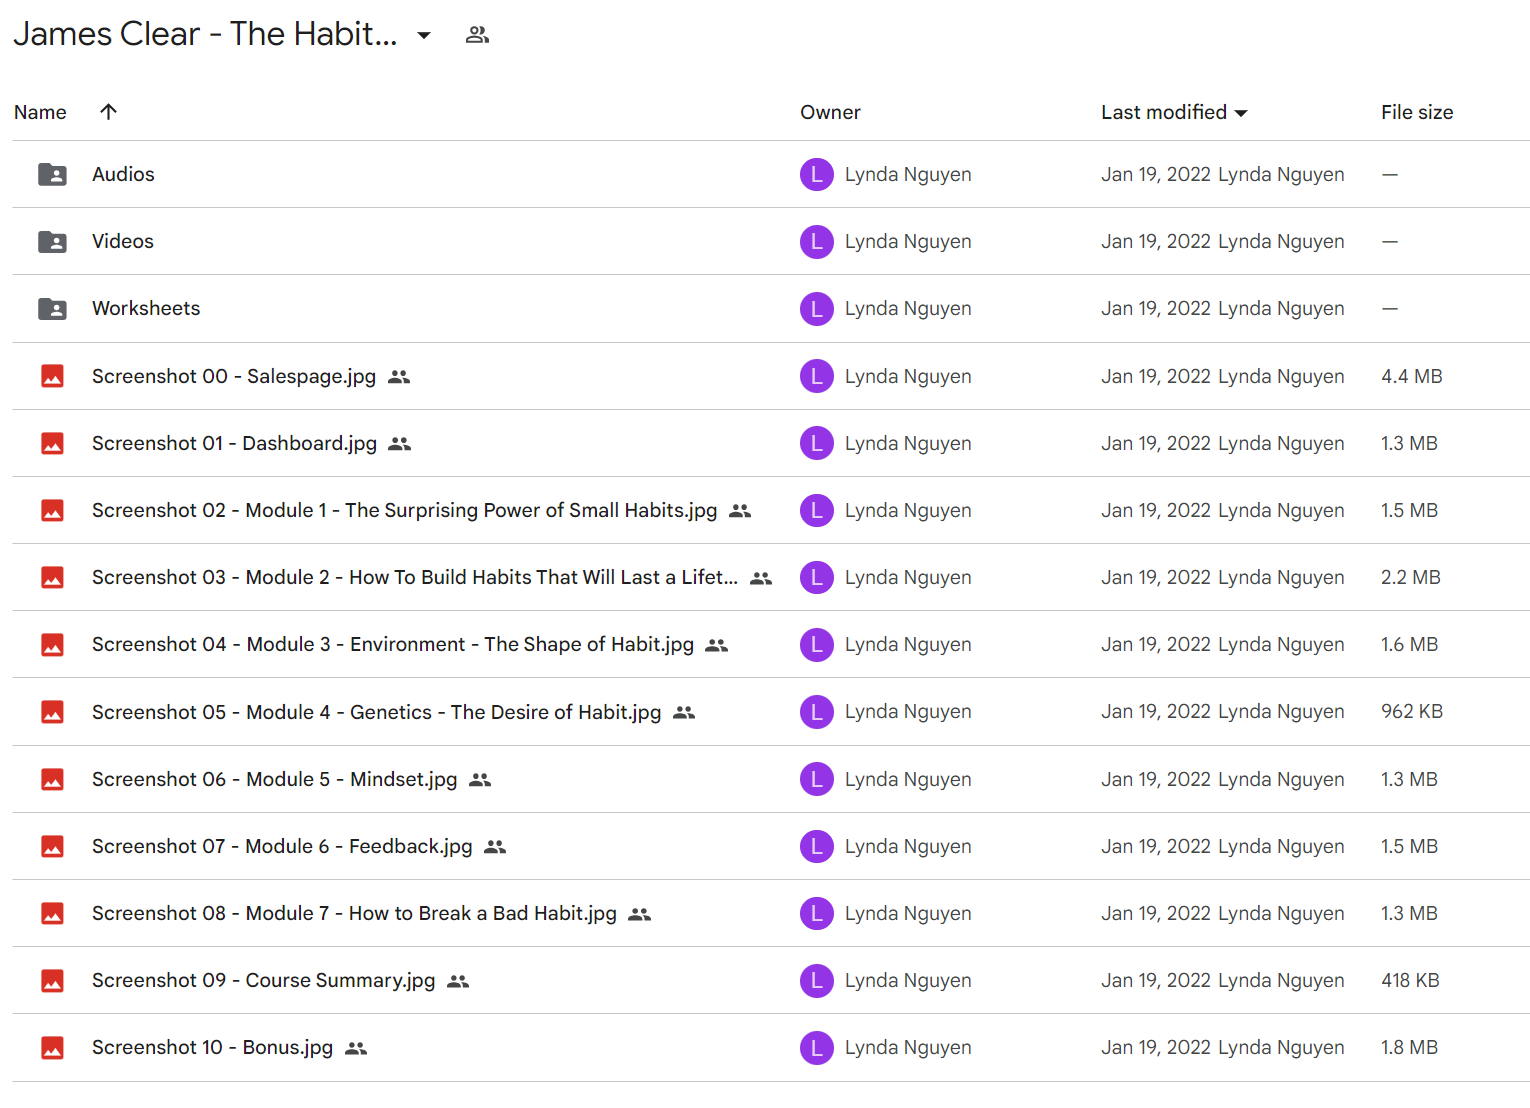Sort by the Name column header
This screenshot has width=1530, height=1108.
[x=40, y=112]
